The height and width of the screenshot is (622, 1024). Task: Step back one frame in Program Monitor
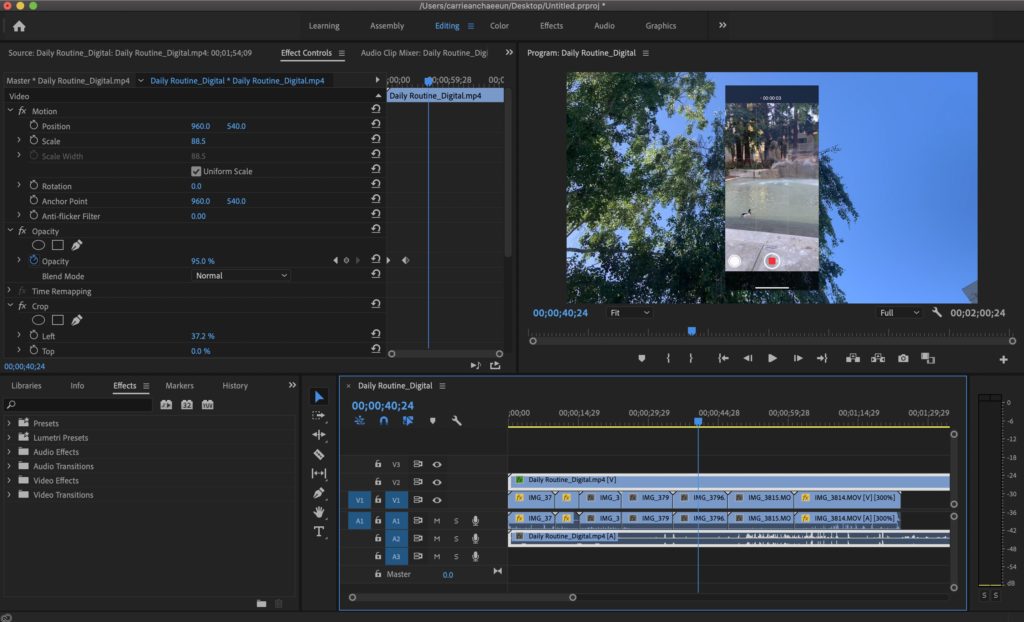point(748,358)
